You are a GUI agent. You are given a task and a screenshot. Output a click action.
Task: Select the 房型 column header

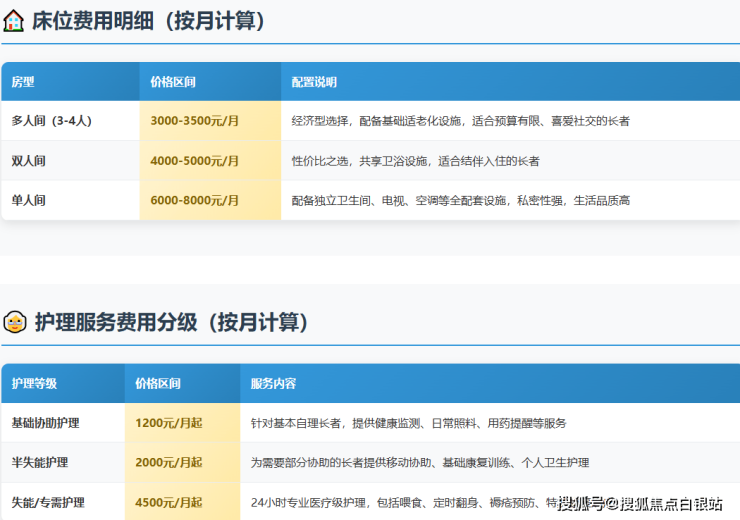coord(23,82)
